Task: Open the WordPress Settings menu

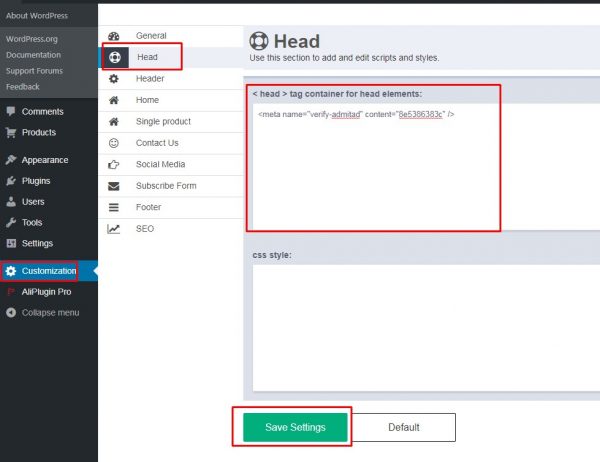Action: pyautogui.click(x=49, y=243)
